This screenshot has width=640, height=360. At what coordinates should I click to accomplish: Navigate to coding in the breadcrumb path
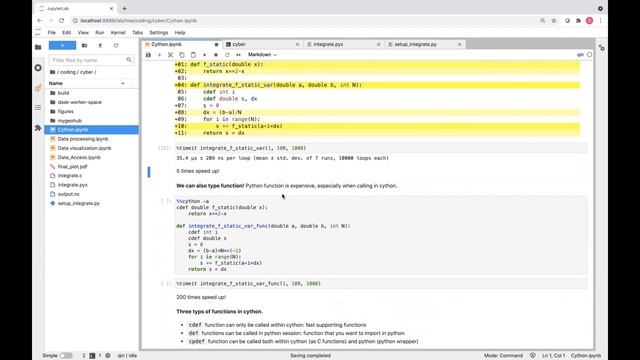(68, 72)
